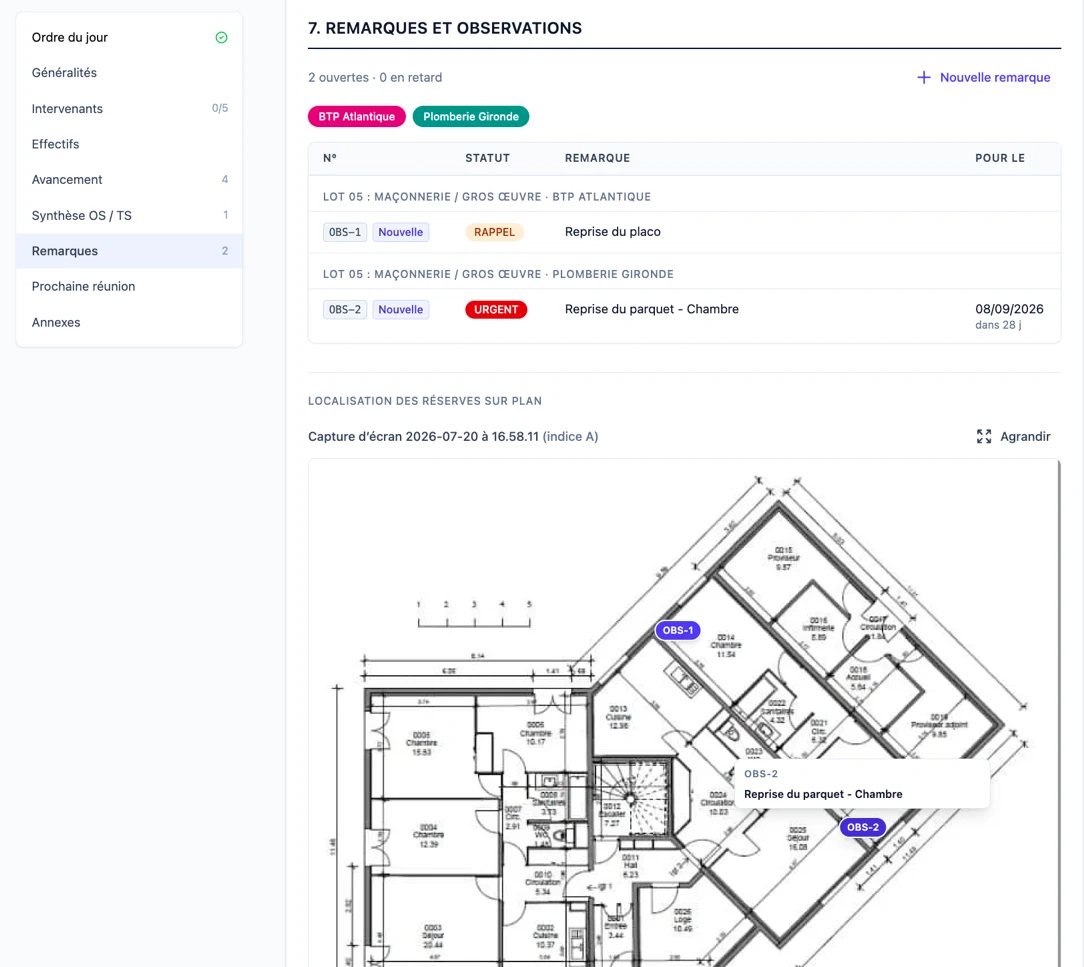Click the '2 ouvertes · 0 en retard' summary
Viewport: 1084px width, 967px height.
[375, 77]
